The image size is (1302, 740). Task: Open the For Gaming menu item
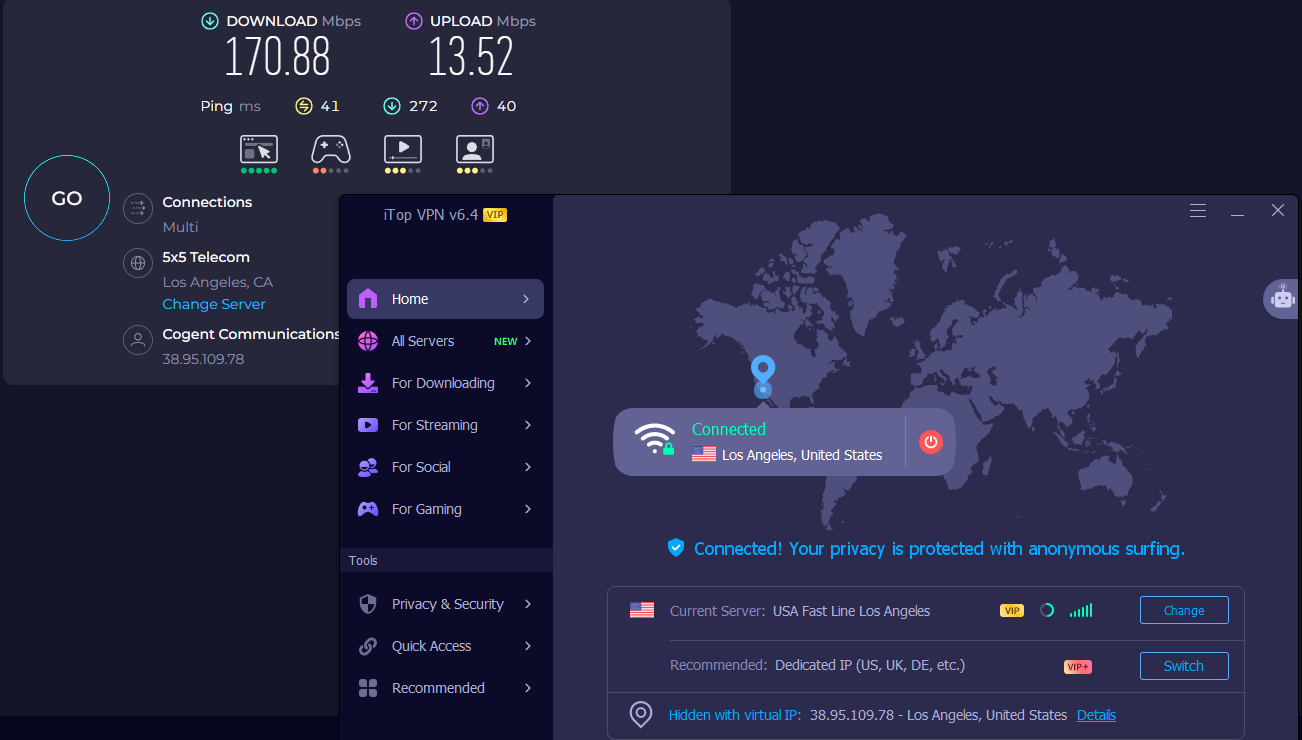click(426, 509)
